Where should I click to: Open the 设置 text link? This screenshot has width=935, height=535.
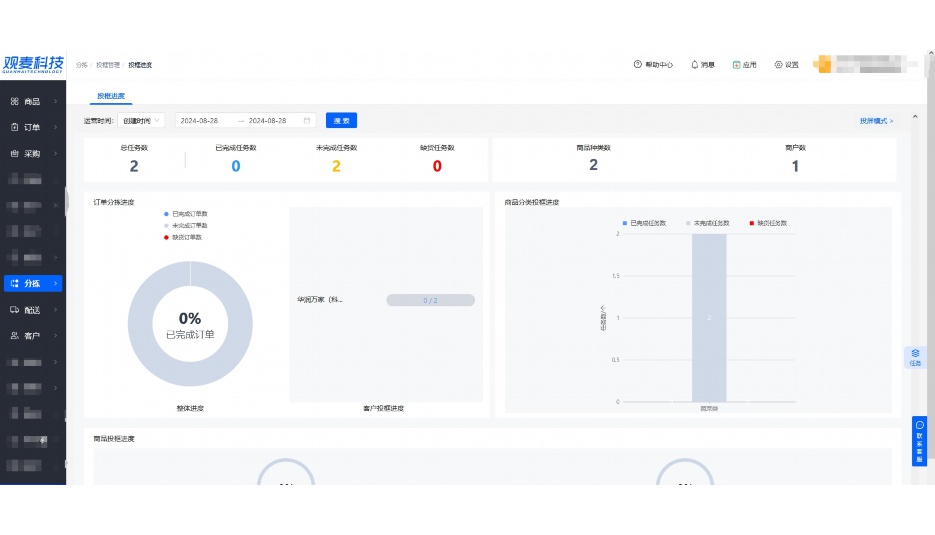coord(791,64)
